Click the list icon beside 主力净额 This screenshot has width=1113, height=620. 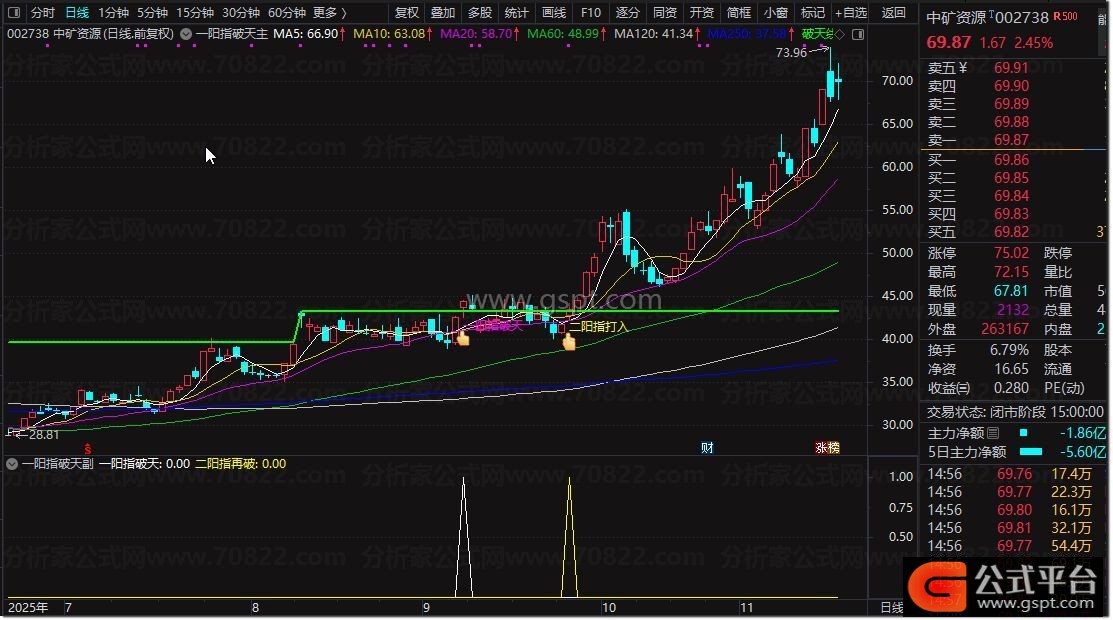tap(993, 434)
